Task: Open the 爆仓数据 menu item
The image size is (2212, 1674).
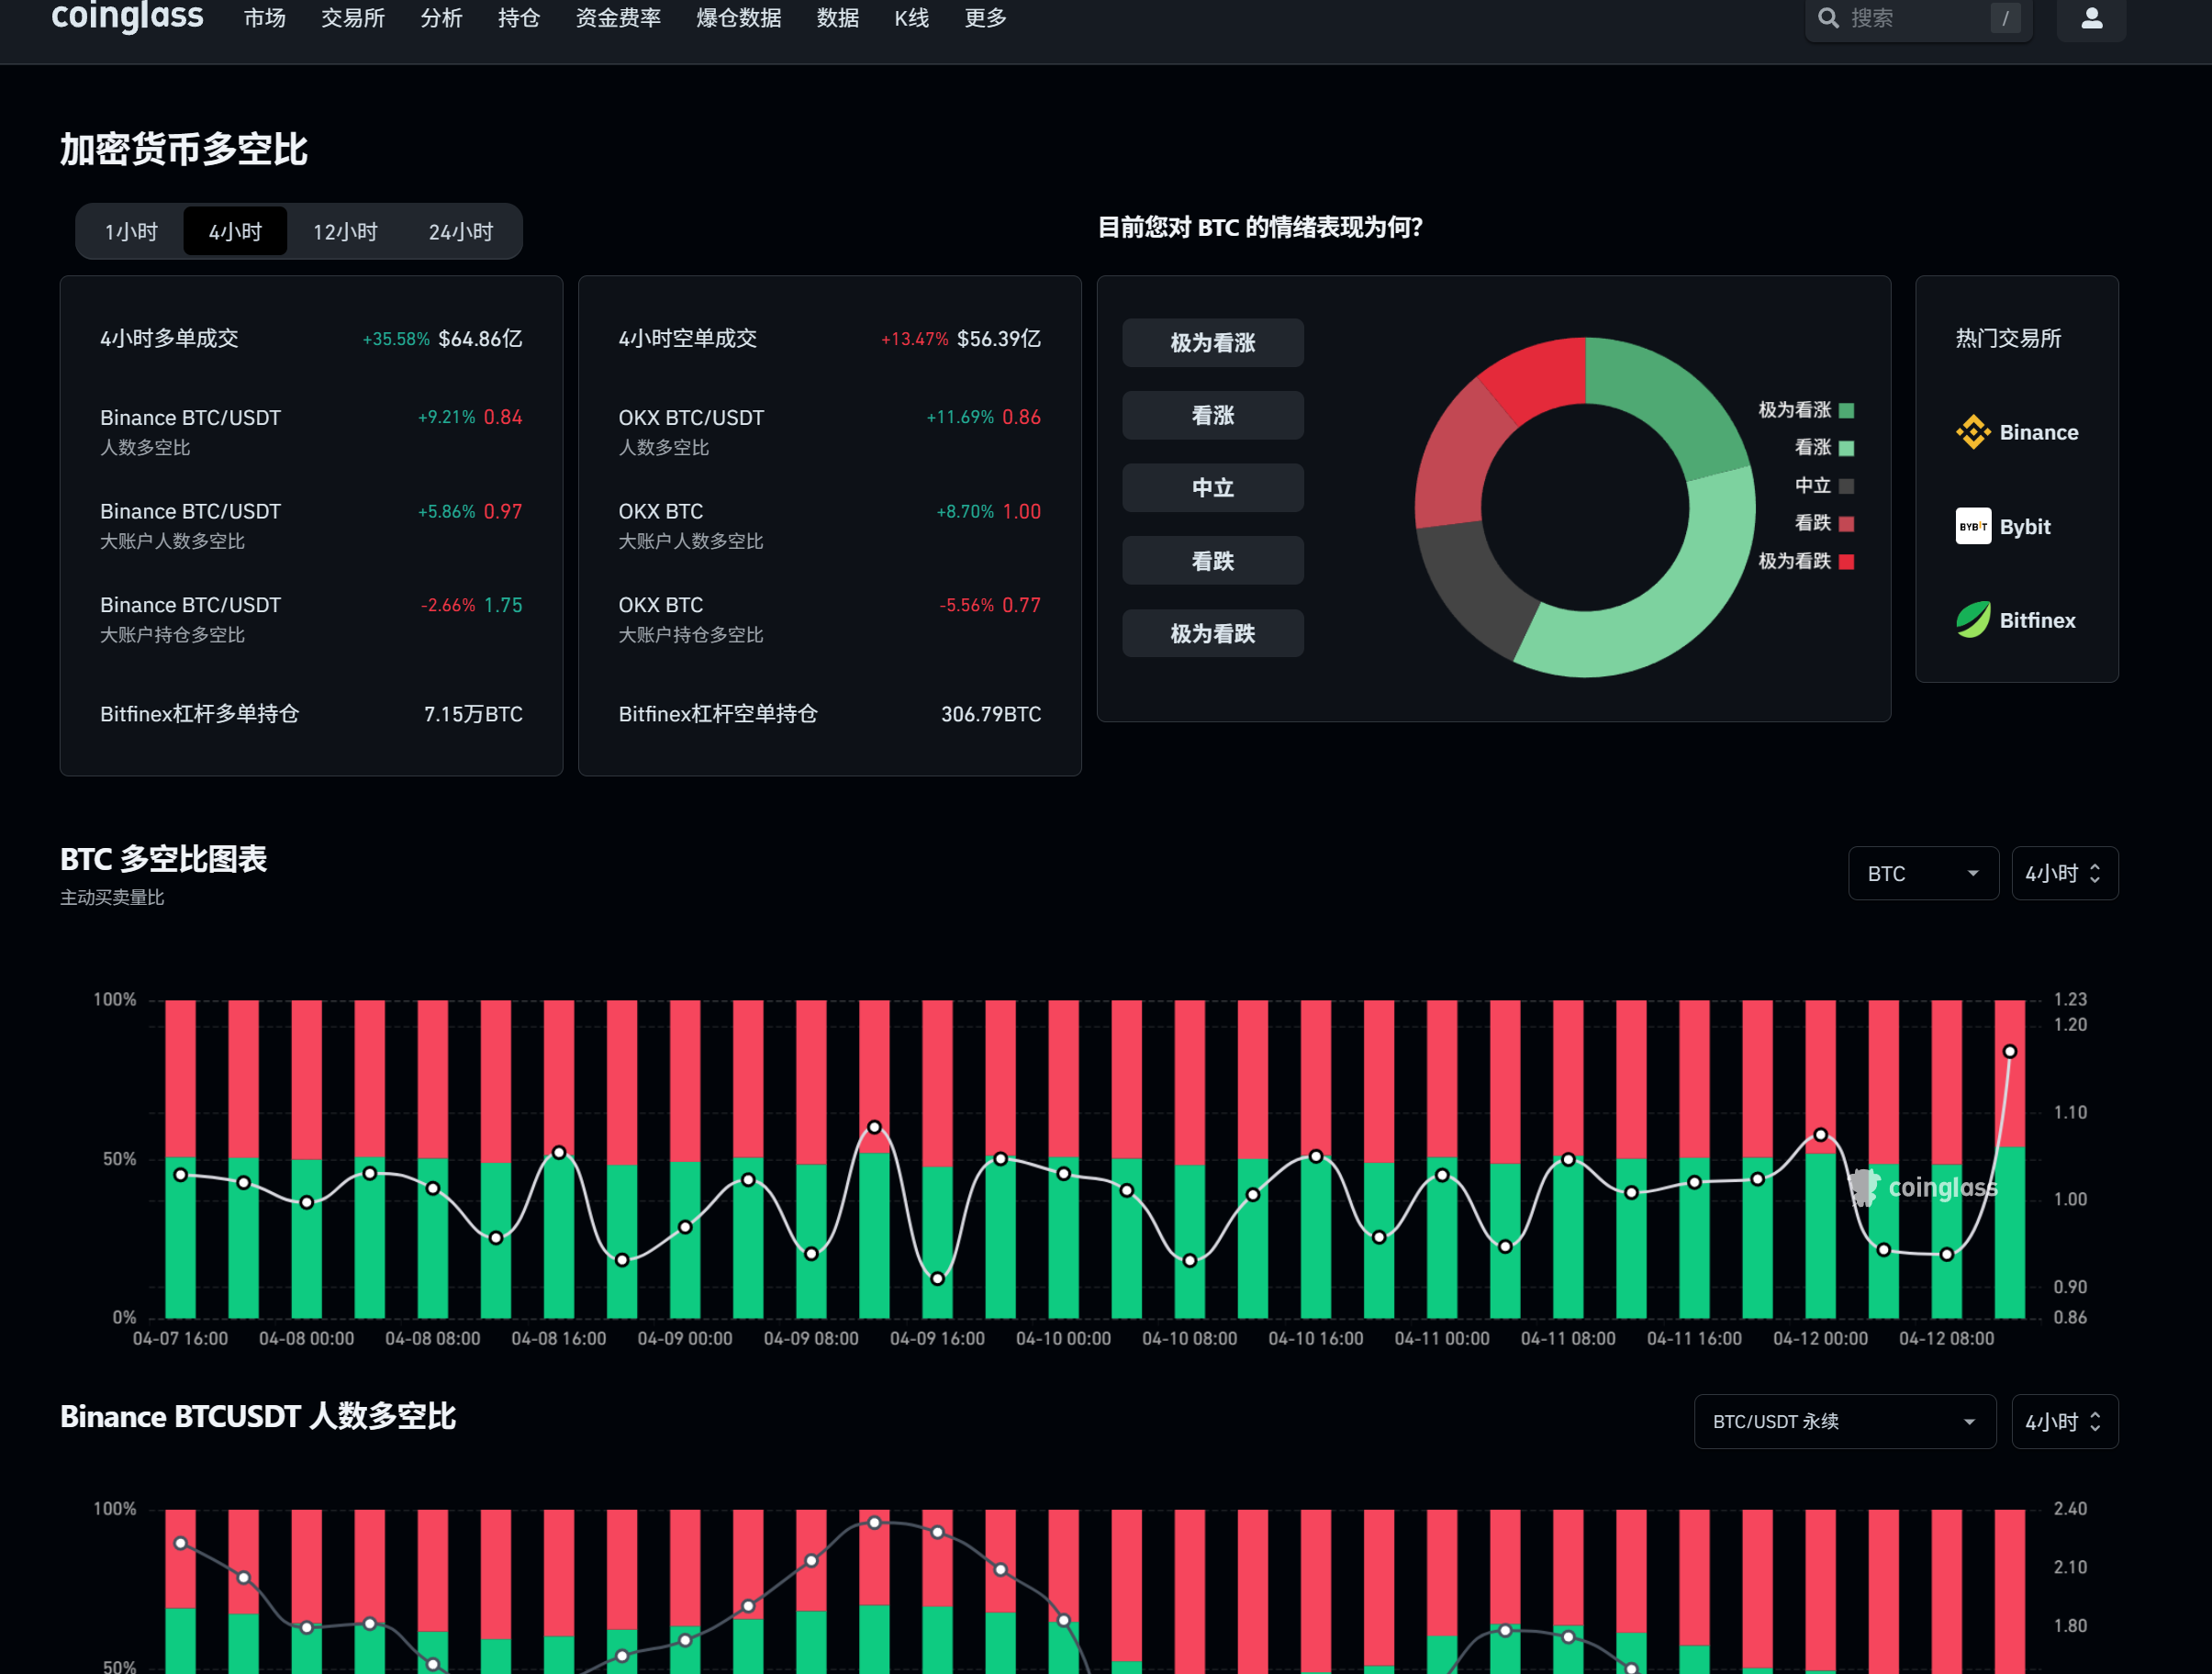Action: pyautogui.click(x=738, y=18)
